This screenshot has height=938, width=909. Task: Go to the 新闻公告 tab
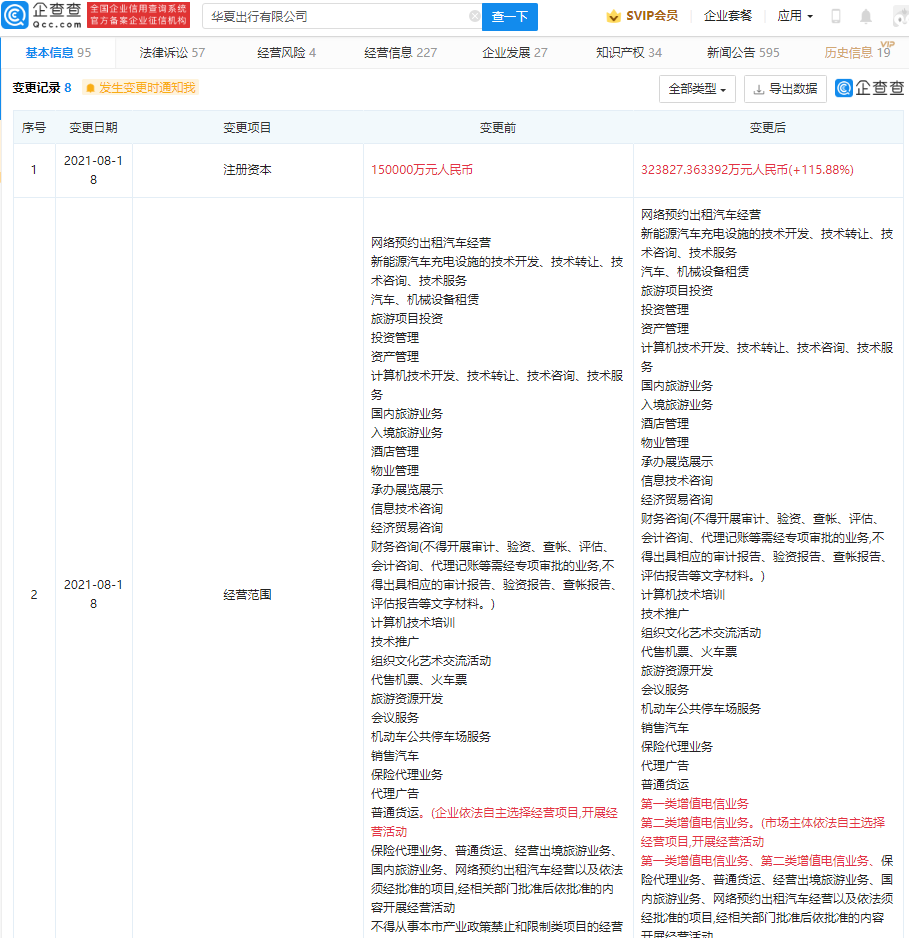tap(743, 53)
